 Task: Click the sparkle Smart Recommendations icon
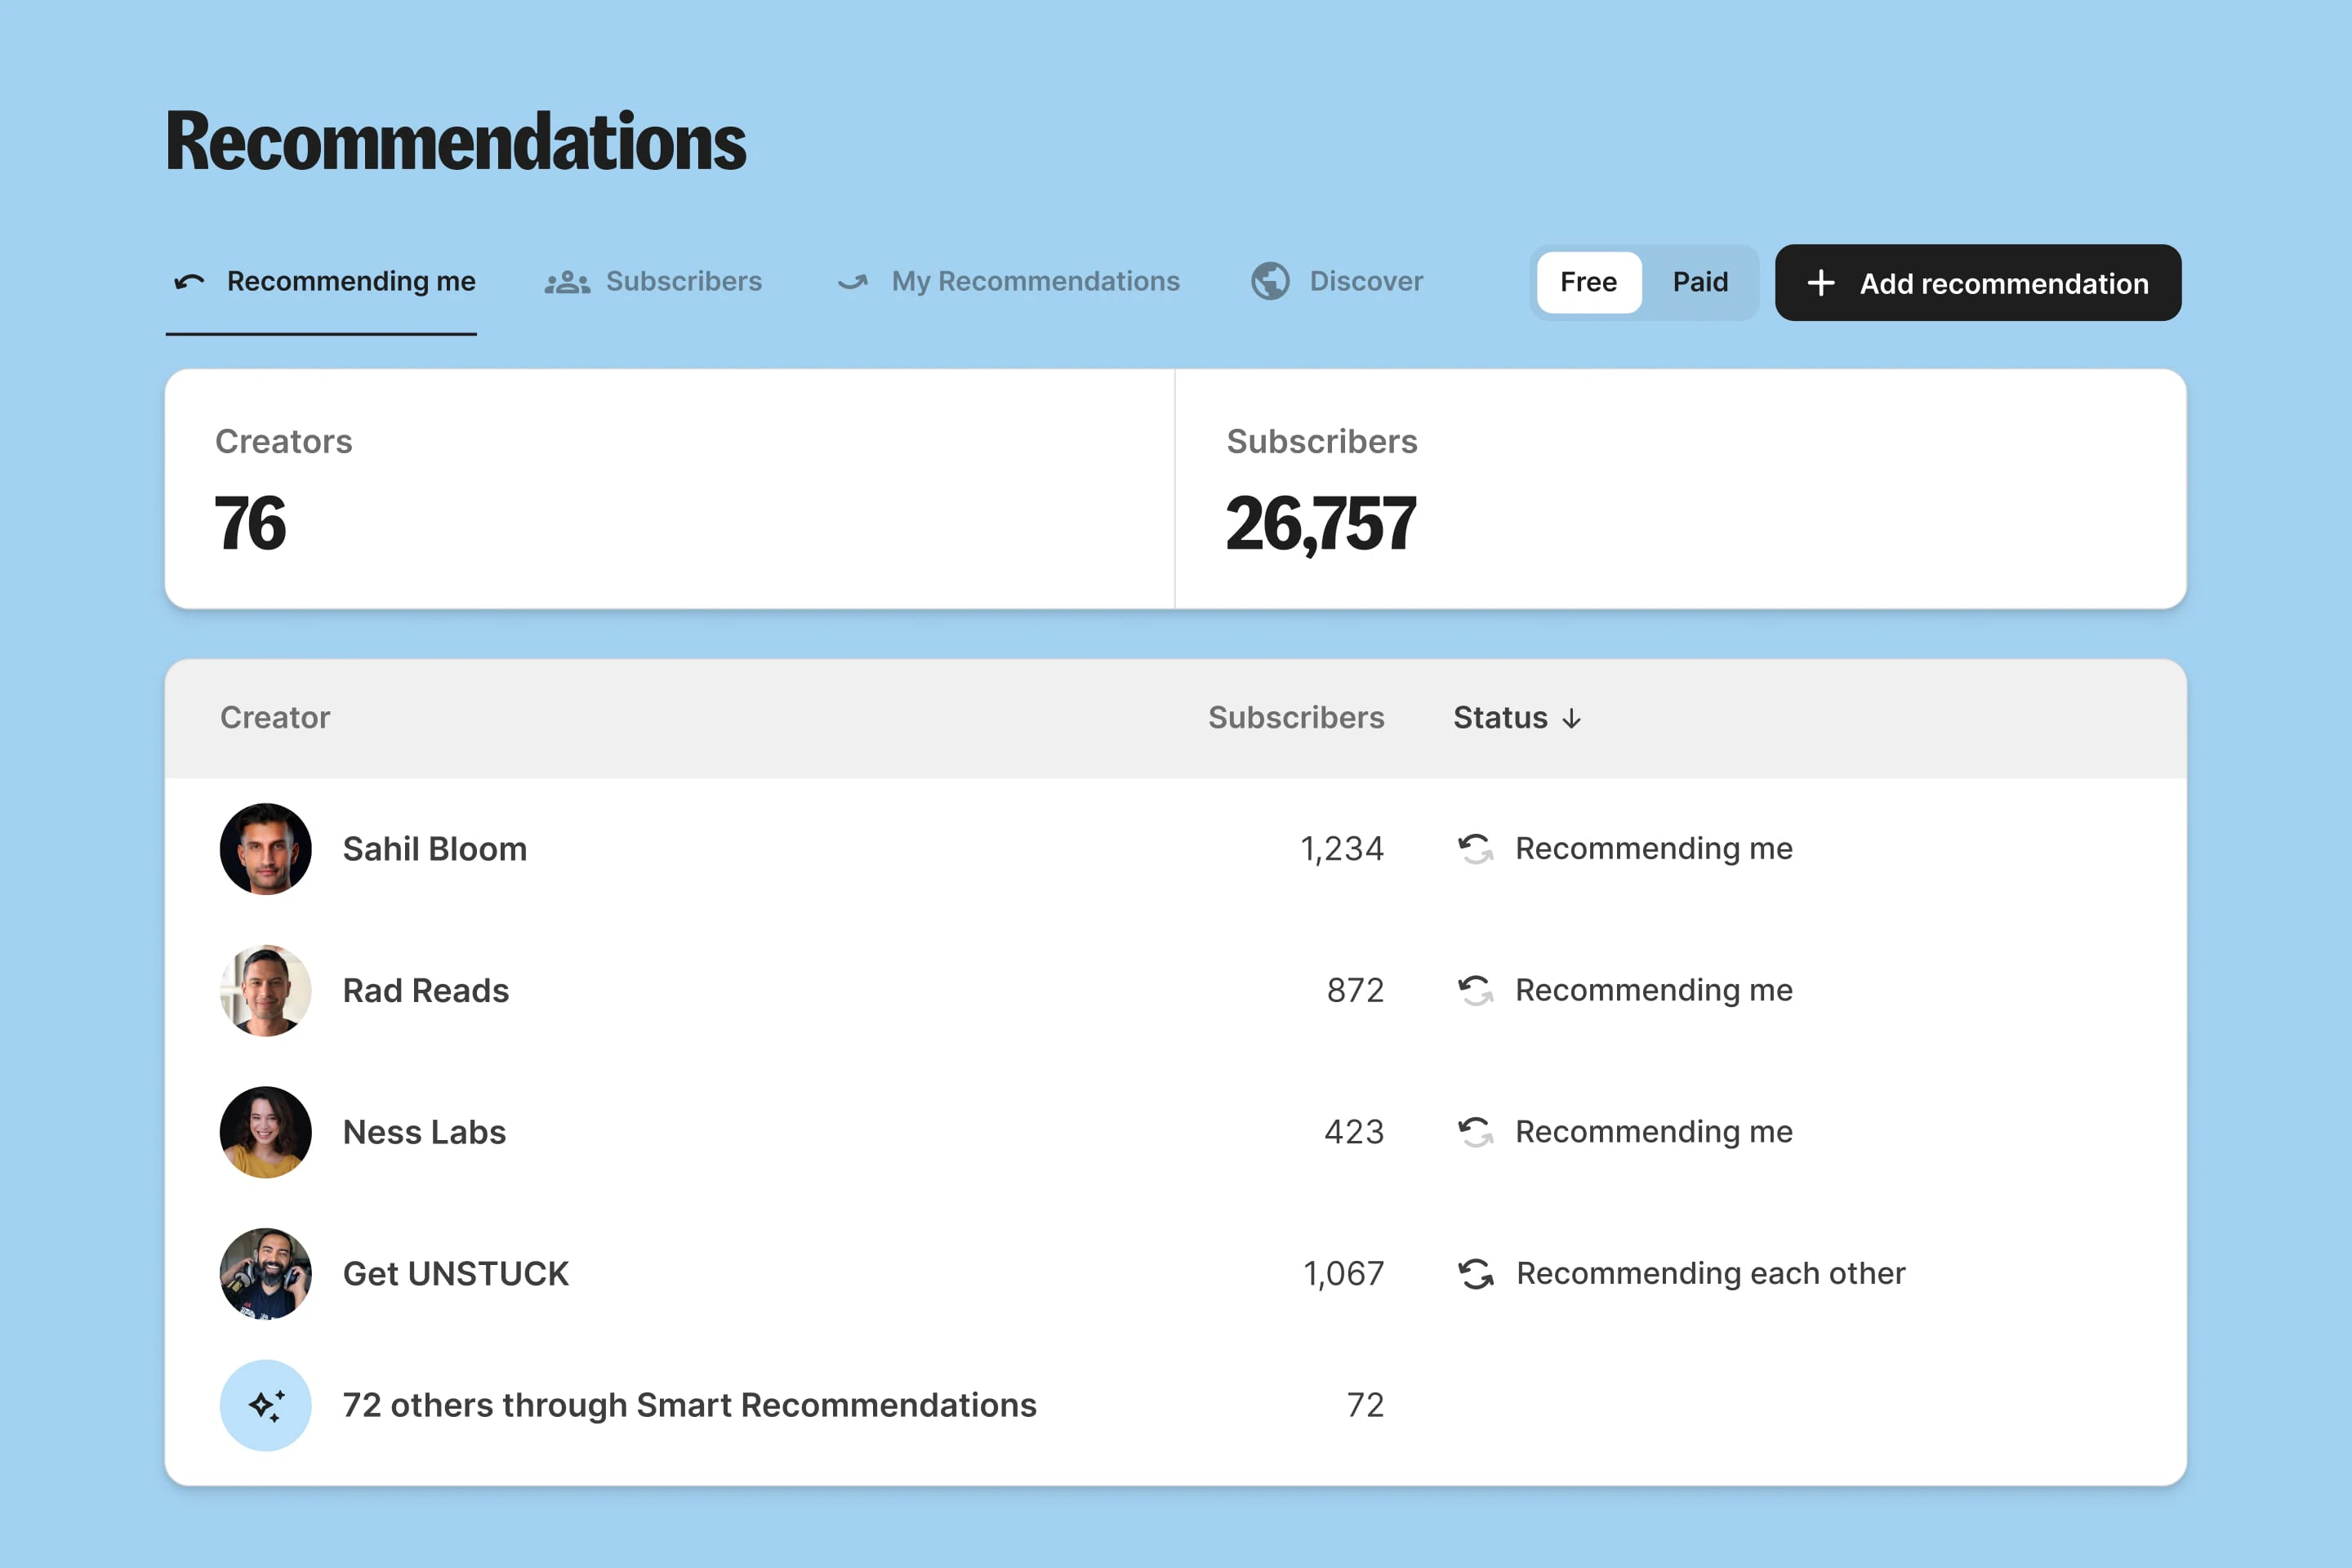point(265,1405)
